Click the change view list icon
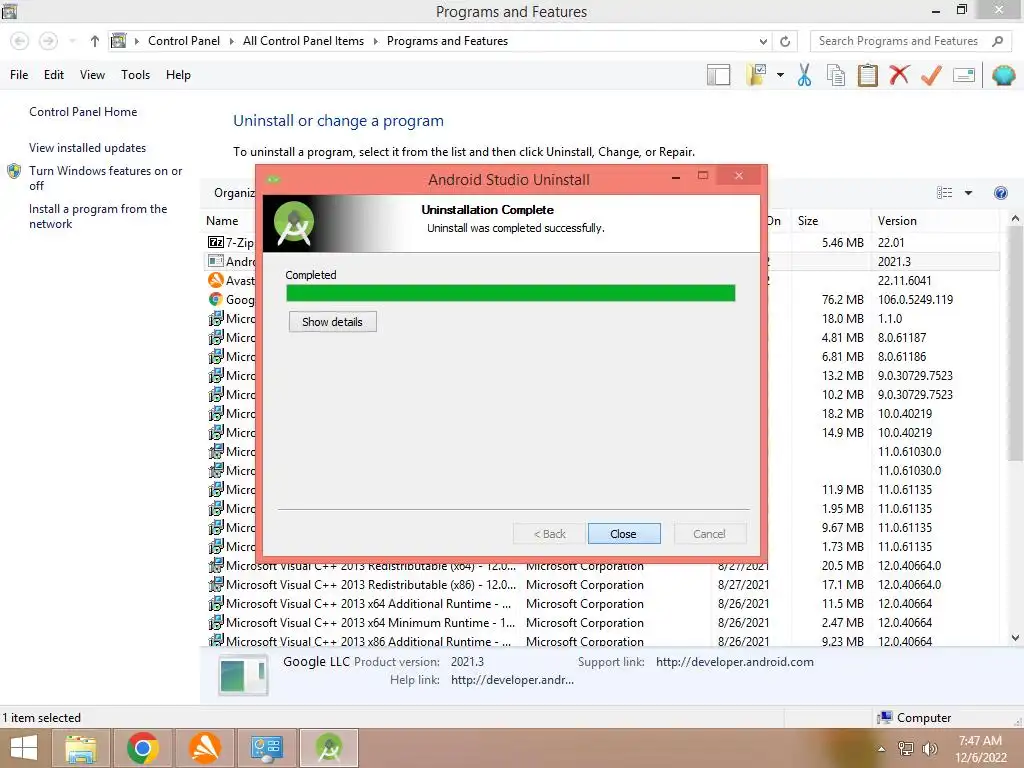 point(944,193)
